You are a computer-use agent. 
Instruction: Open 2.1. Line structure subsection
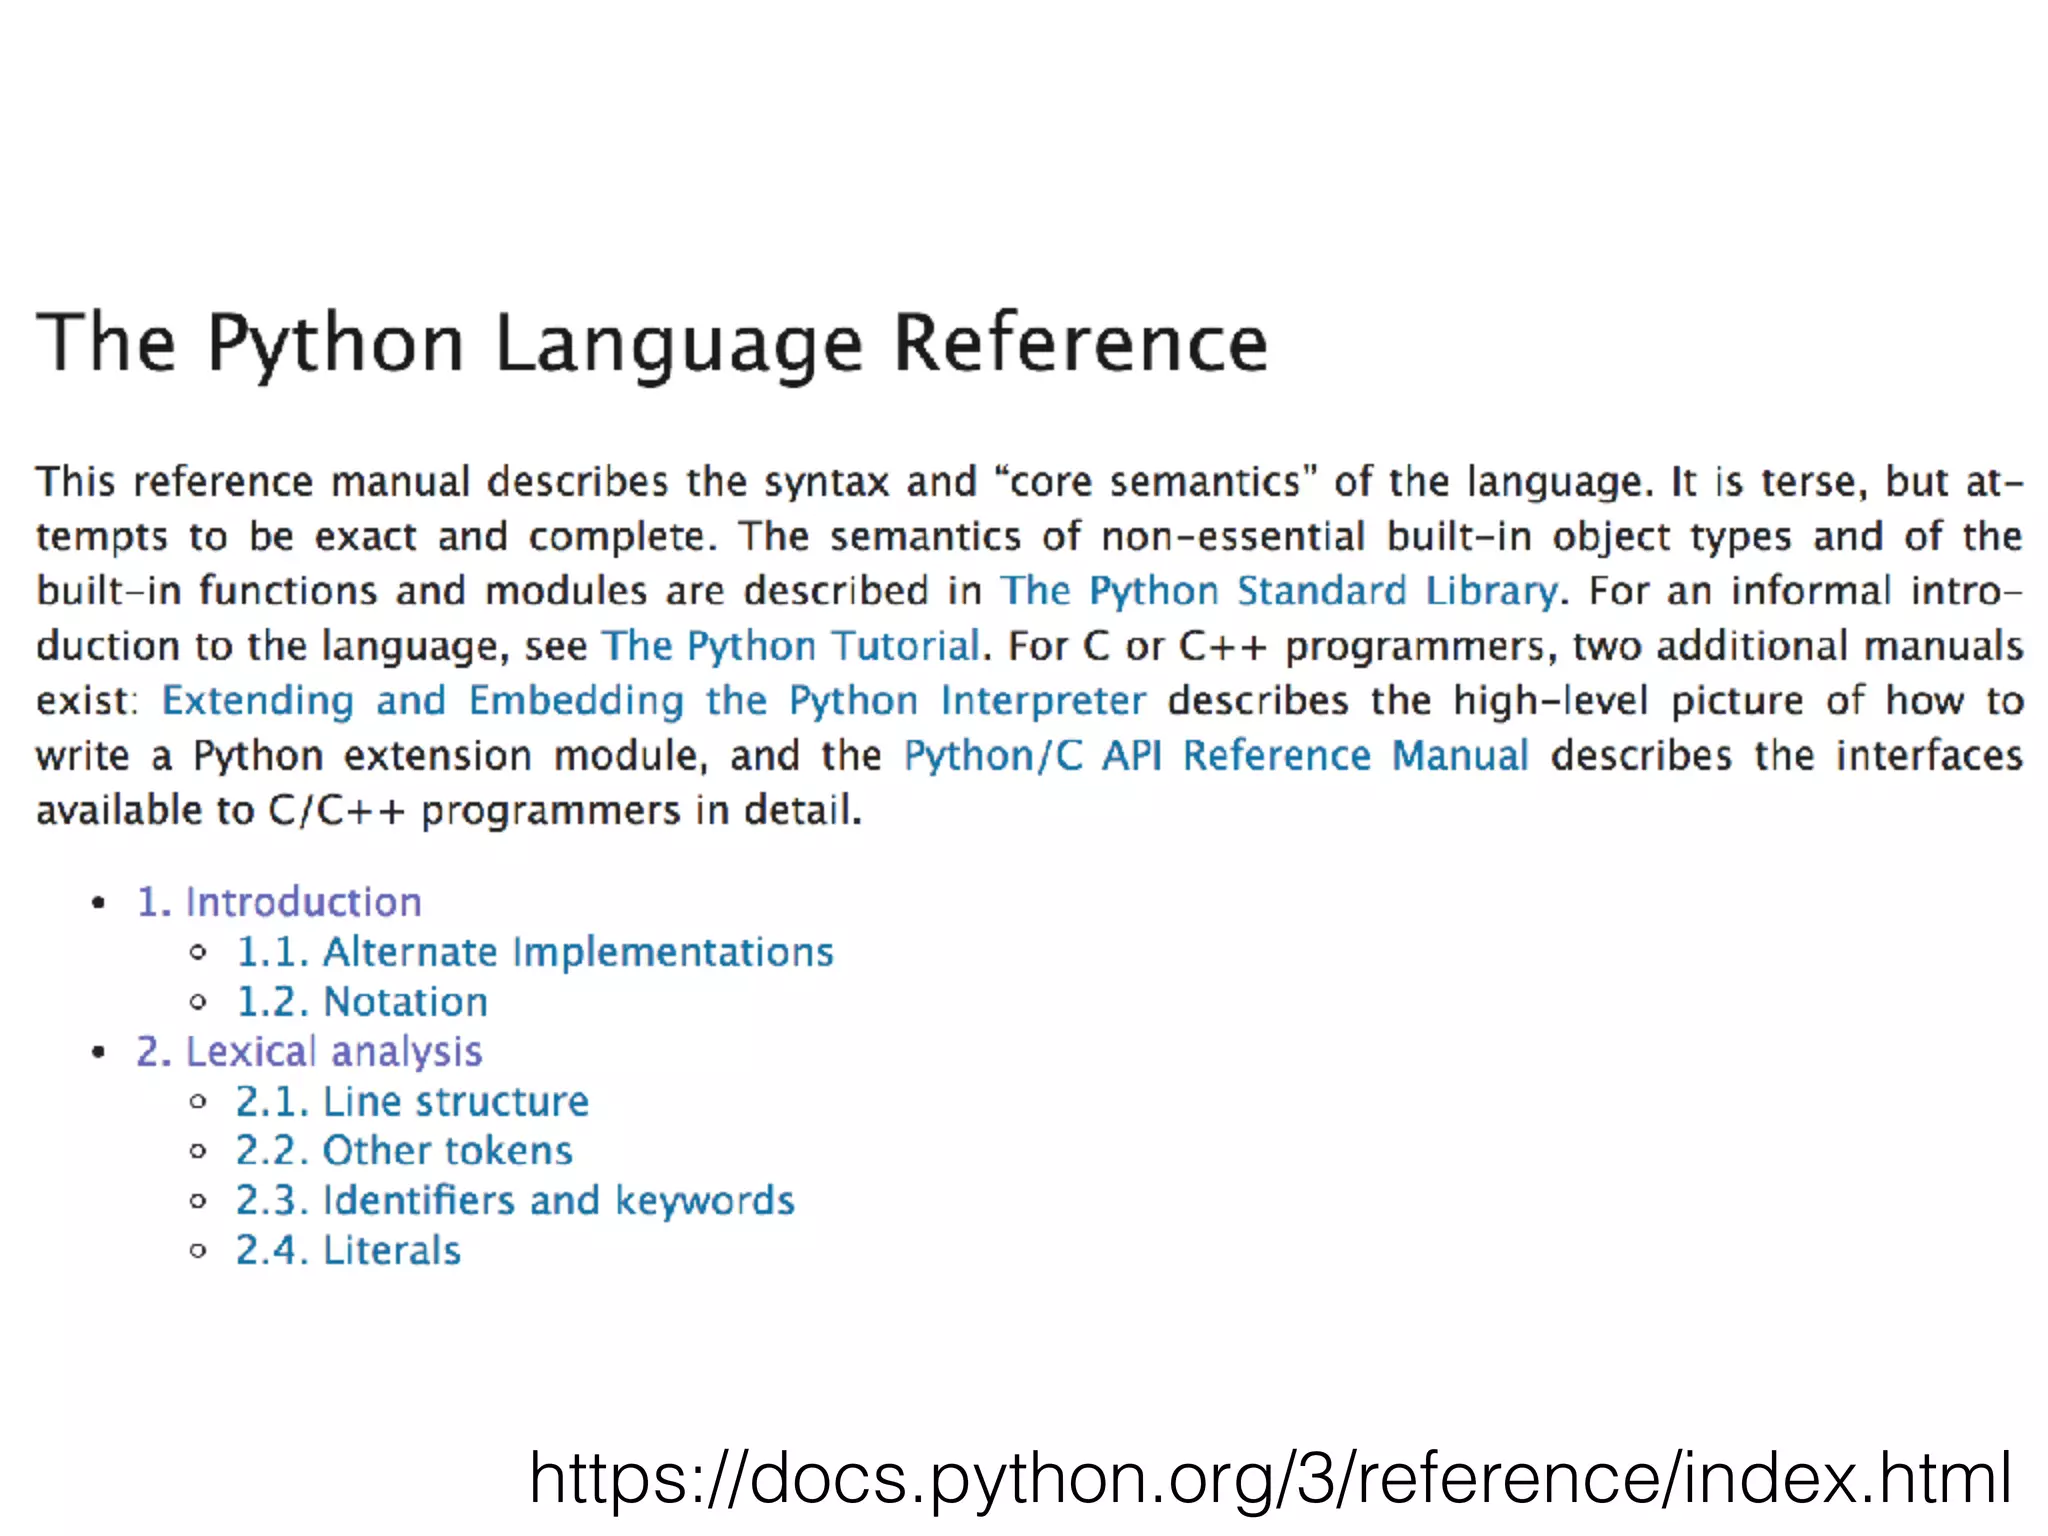pyautogui.click(x=412, y=1102)
